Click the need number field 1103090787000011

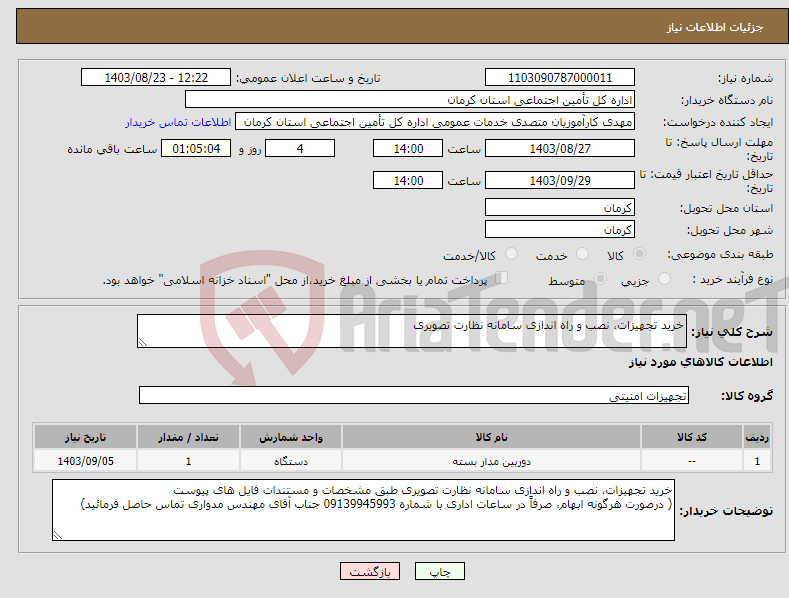point(560,78)
